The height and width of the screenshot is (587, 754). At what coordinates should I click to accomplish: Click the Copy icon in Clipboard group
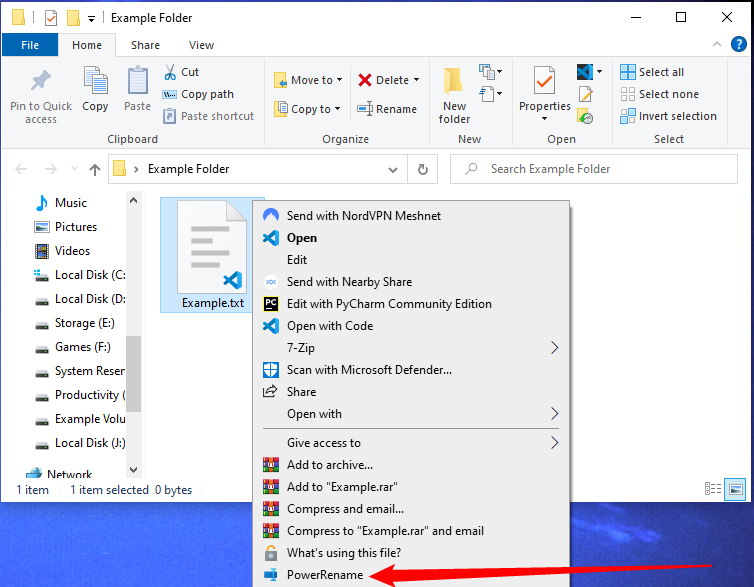[x=96, y=82]
